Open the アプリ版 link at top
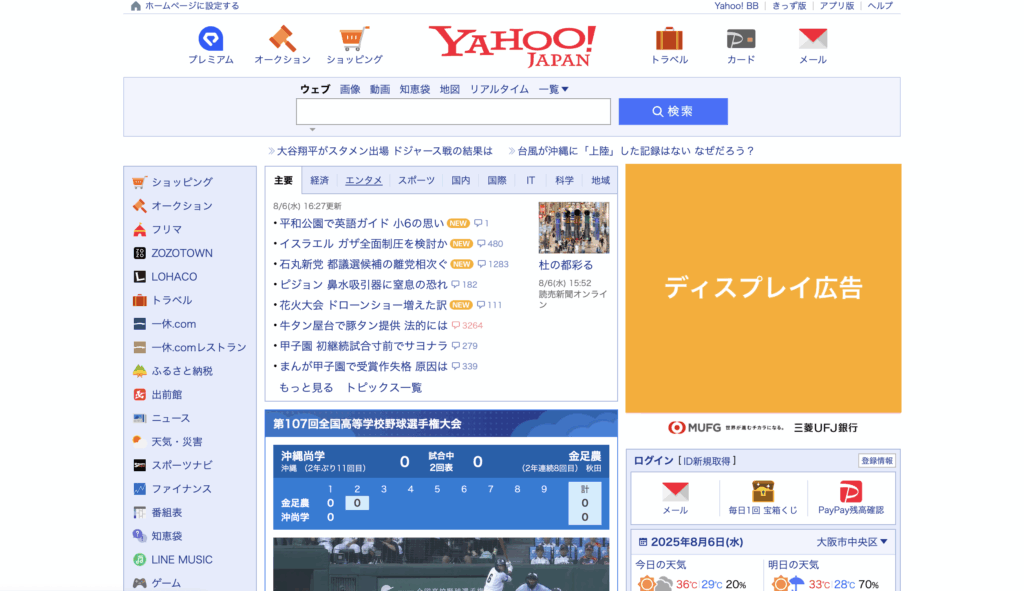The height and width of the screenshot is (591, 1024). click(x=837, y=6)
